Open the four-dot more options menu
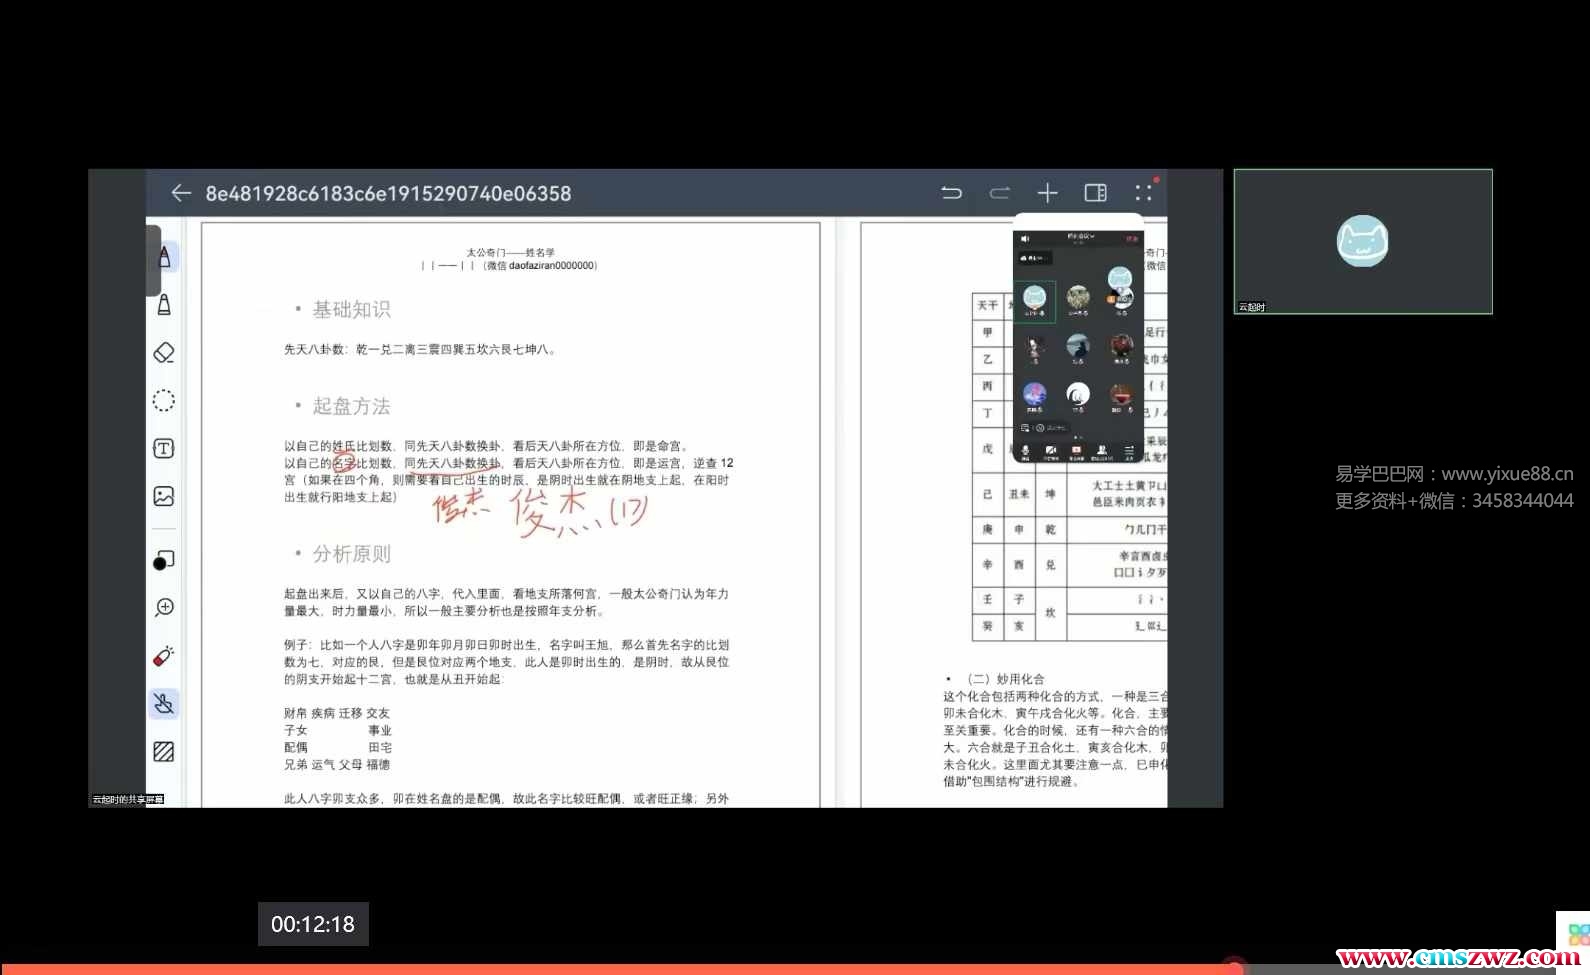The height and width of the screenshot is (975, 1590). [1143, 193]
